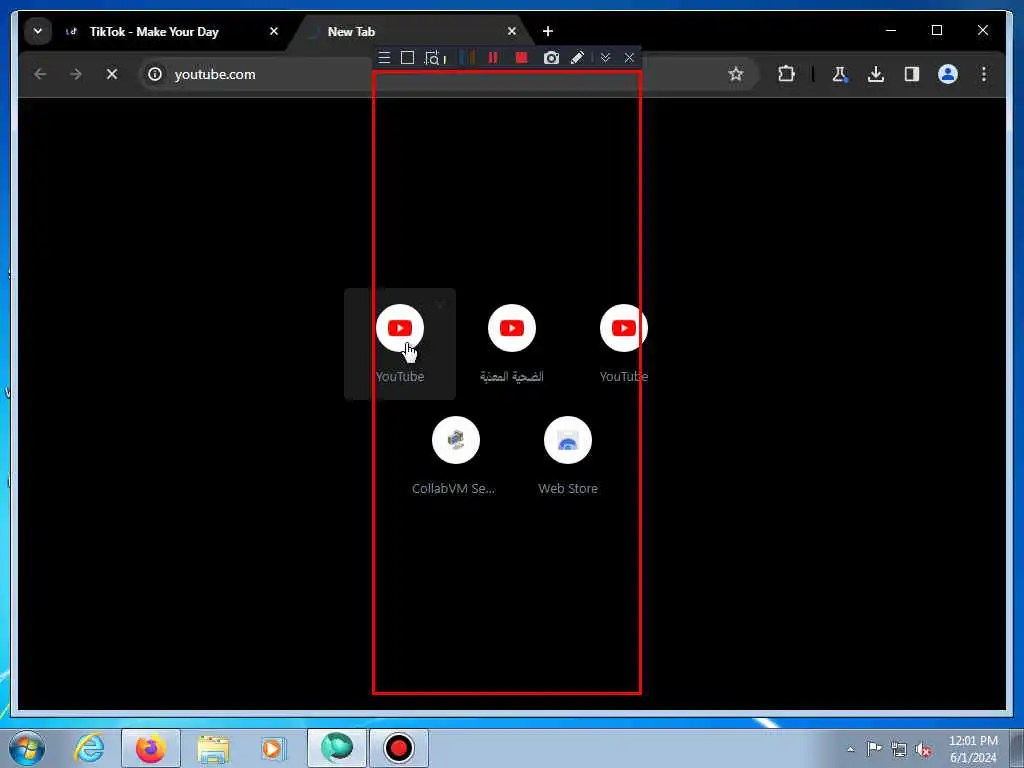Go forward with the forward arrow
The height and width of the screenshot is (768, 1024).
point(76,74)
